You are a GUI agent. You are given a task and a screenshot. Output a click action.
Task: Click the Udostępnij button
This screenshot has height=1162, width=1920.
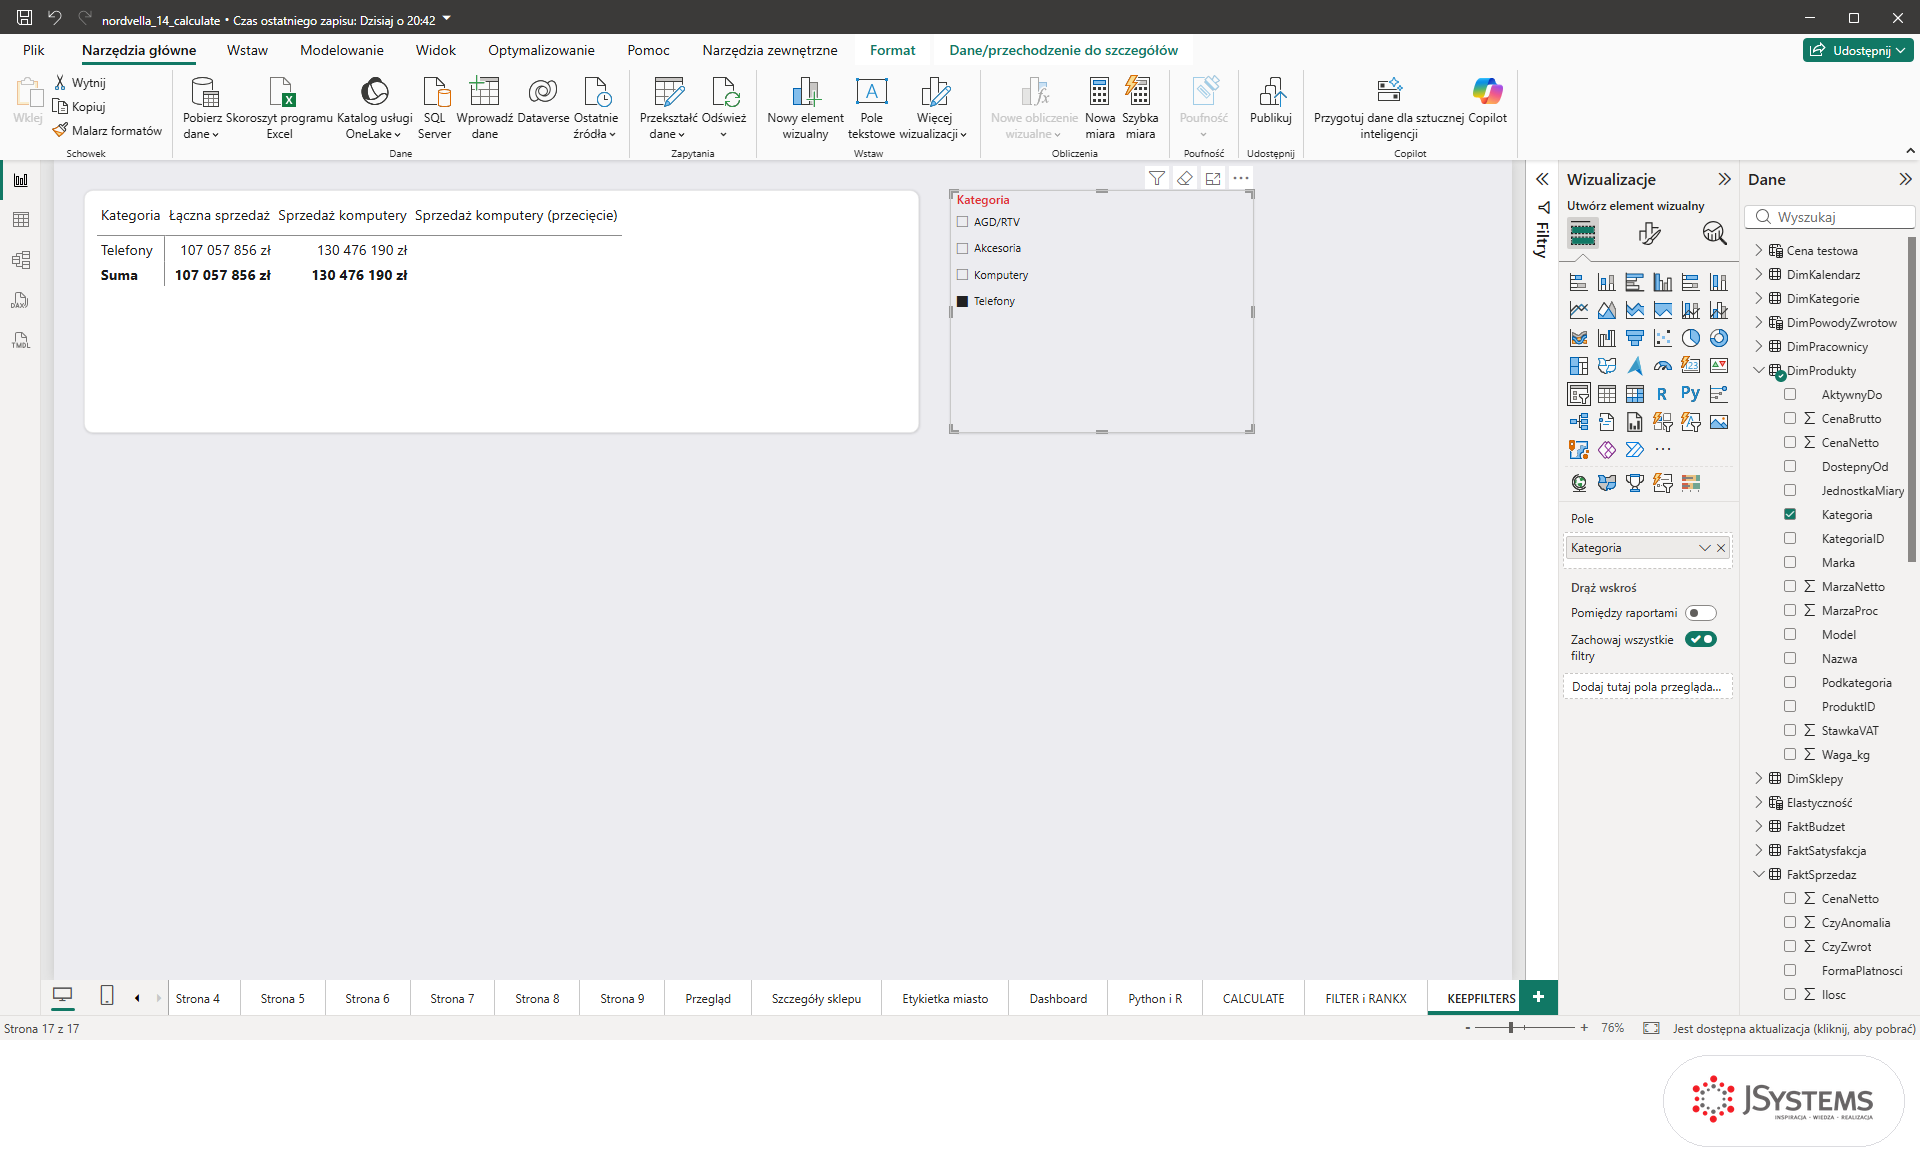click(x=1858, y=50)
